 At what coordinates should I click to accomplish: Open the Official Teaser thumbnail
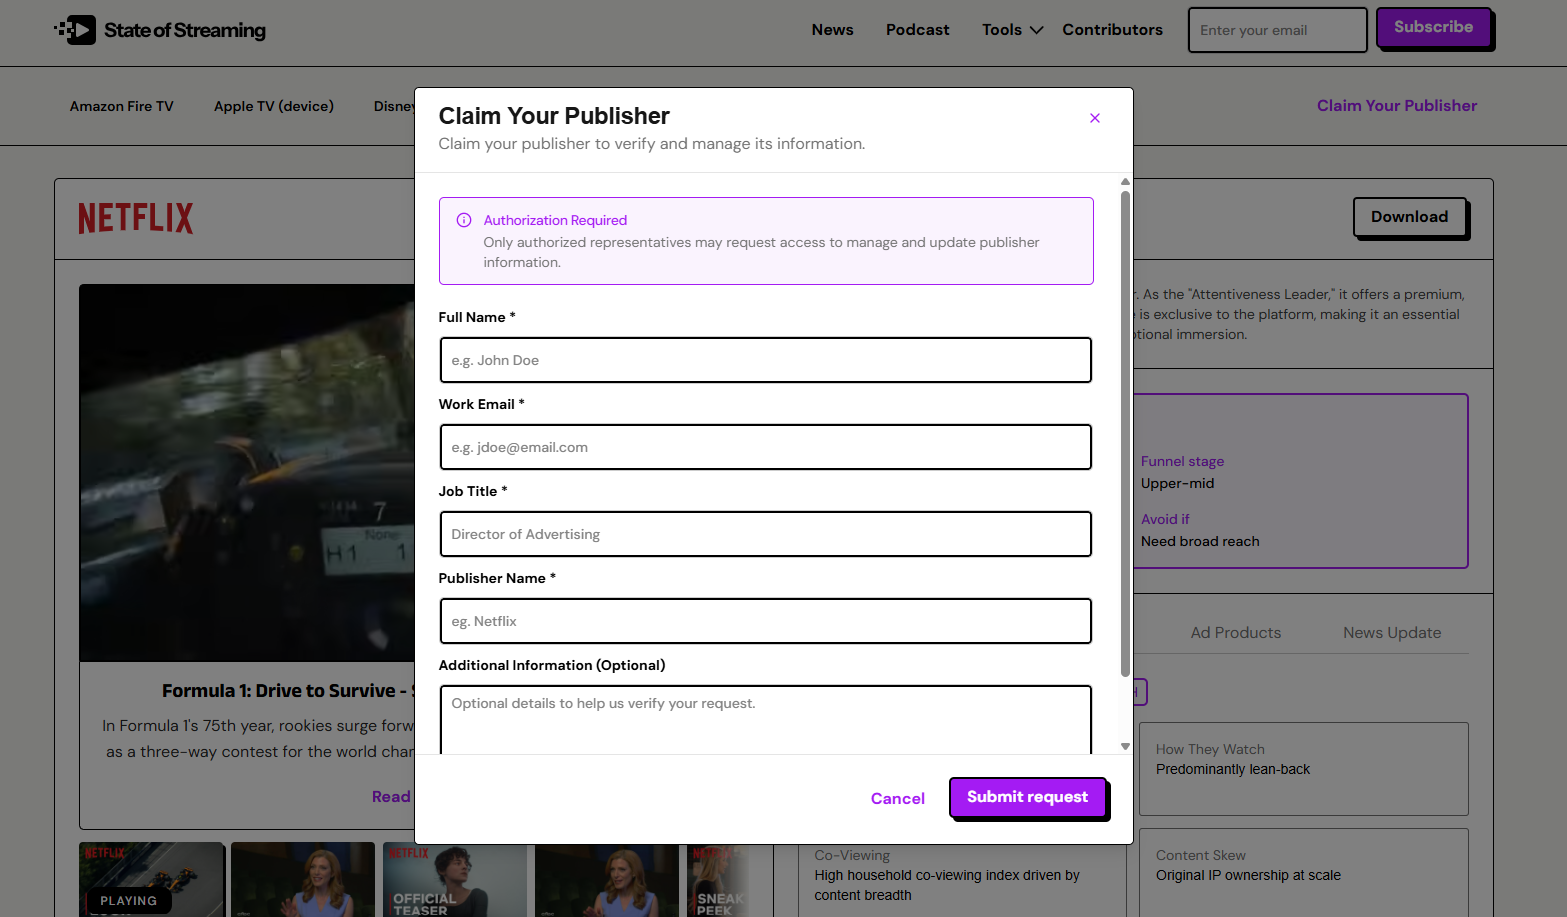pos(455,879)
